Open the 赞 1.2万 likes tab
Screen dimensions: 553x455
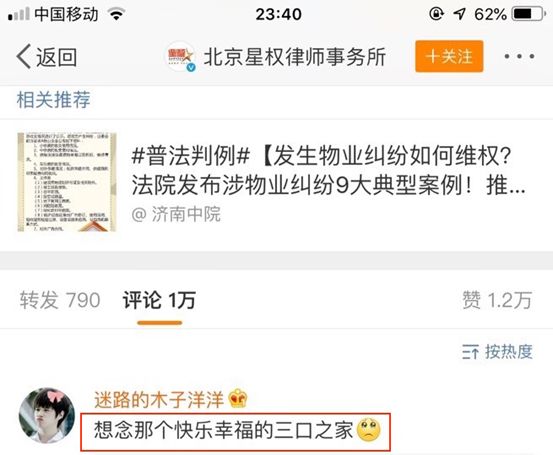click(497, 301)
